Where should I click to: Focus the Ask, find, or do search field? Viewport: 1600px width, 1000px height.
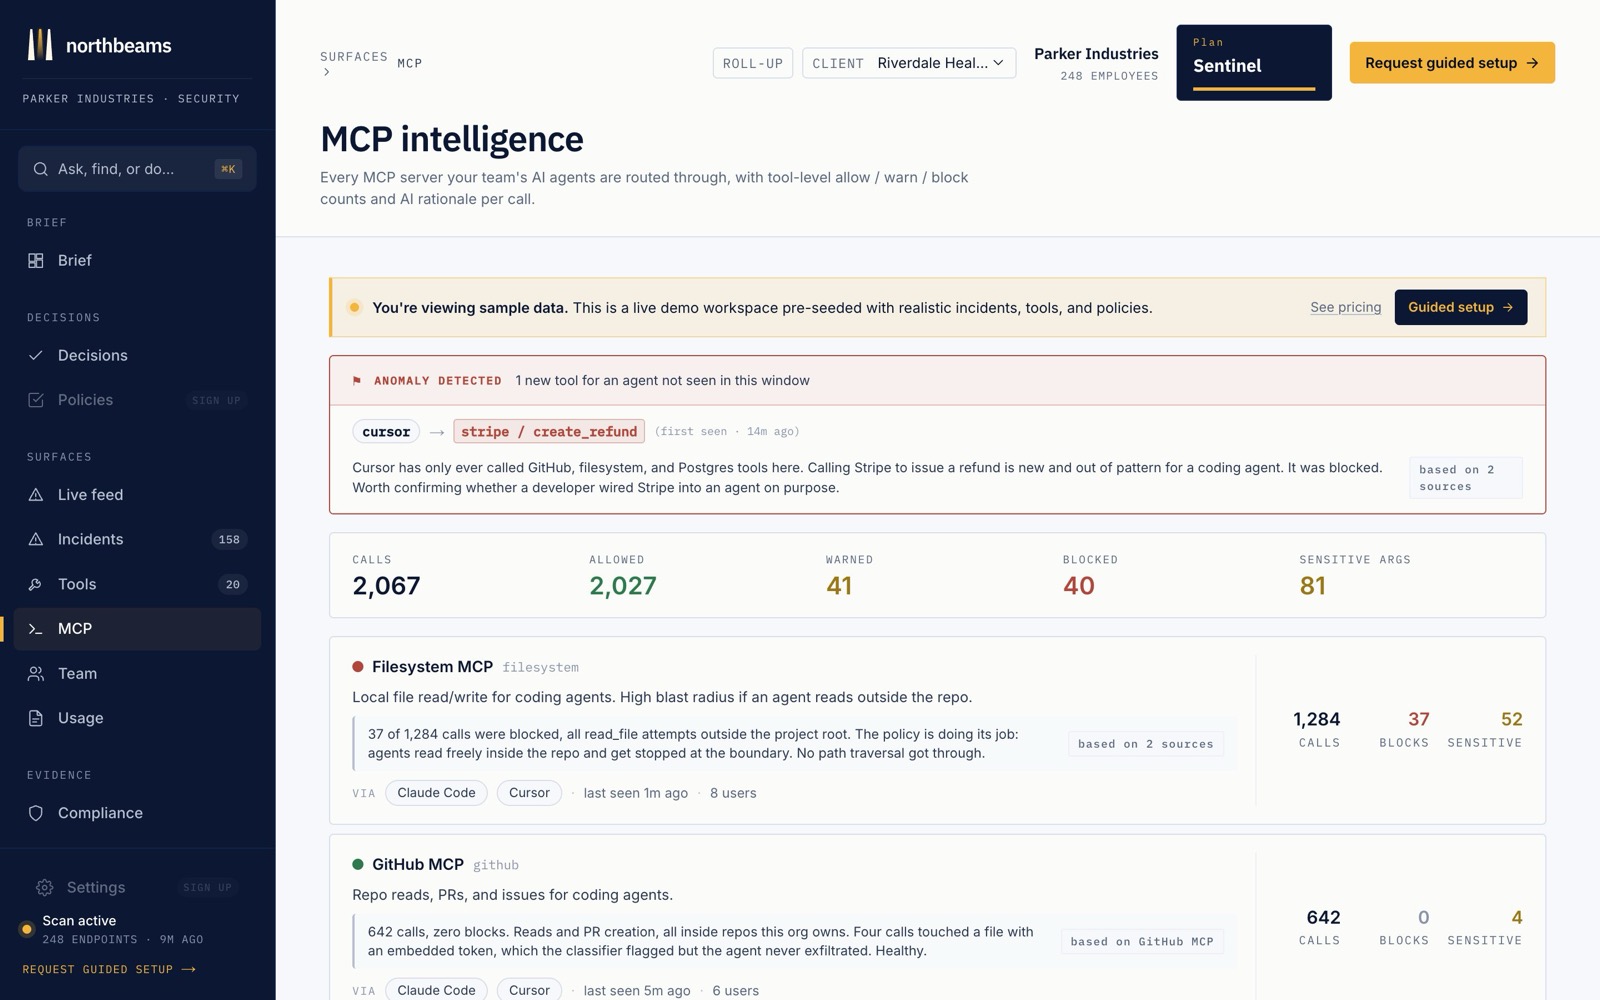click(137, 169)
